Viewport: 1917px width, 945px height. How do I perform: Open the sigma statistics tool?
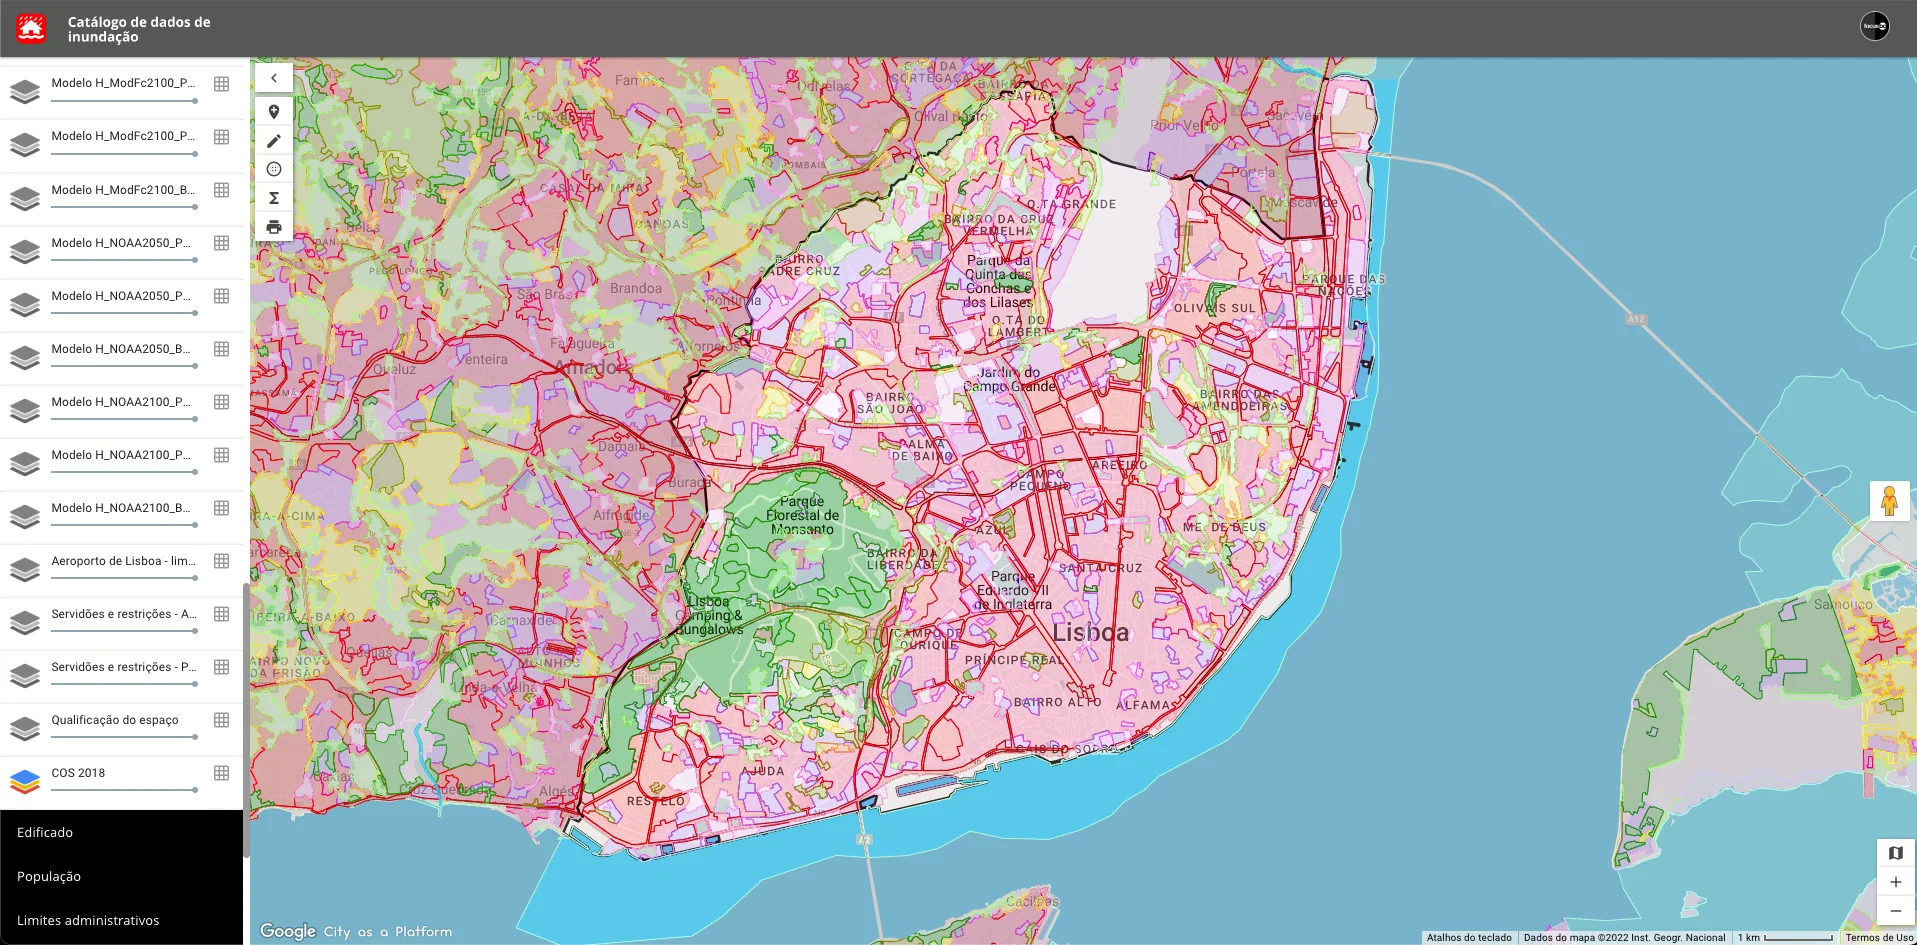[x=274, y=198]
